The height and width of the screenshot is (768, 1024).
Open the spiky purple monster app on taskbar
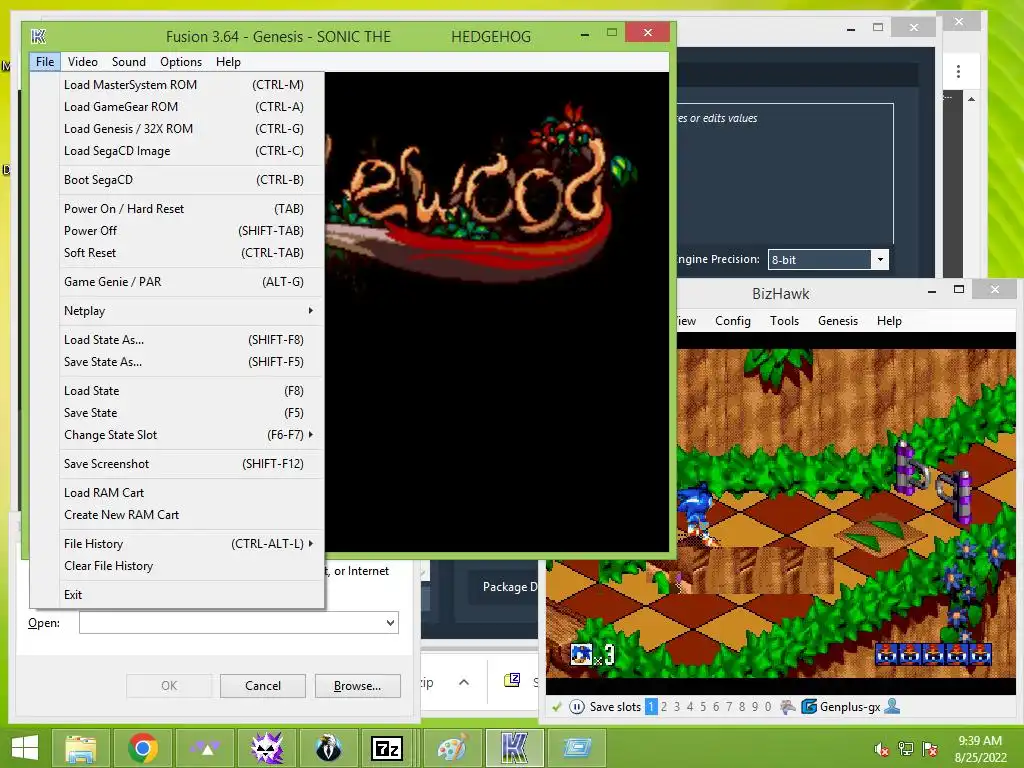[267, 748]
